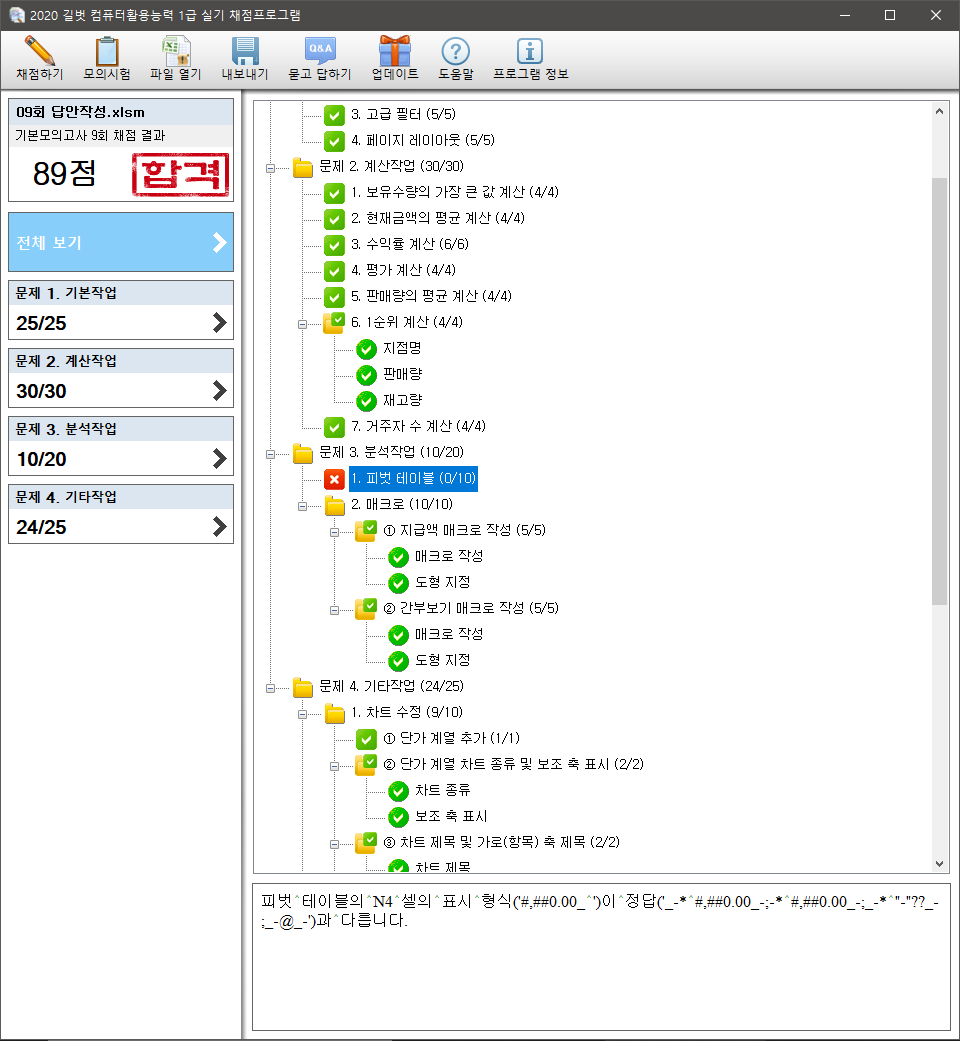Select 문제 3. 분석작업 panel in sidebar
960x1041 pixels.
coord(121,445)
